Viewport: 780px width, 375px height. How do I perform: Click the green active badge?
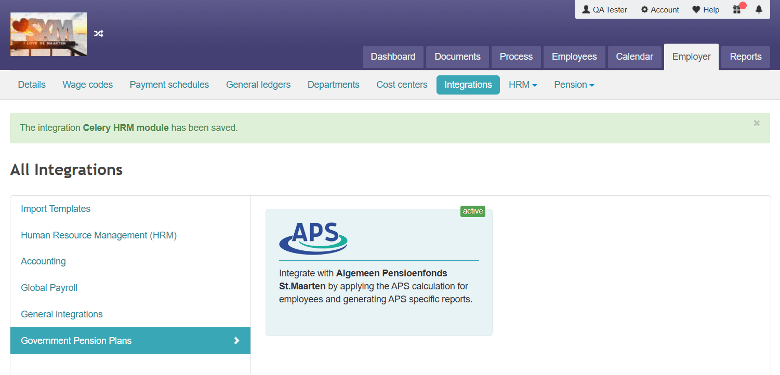tap(473, 211)
